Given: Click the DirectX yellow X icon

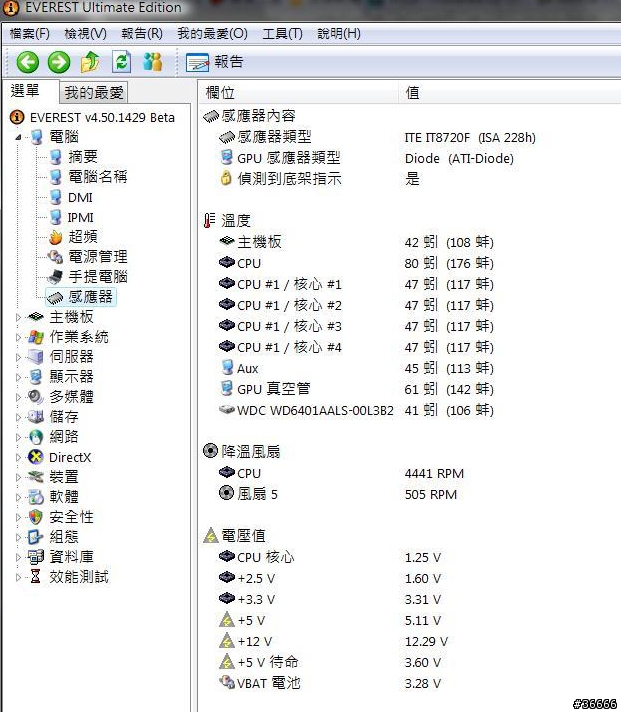Looking at the screenshot, I should point(35,457).
